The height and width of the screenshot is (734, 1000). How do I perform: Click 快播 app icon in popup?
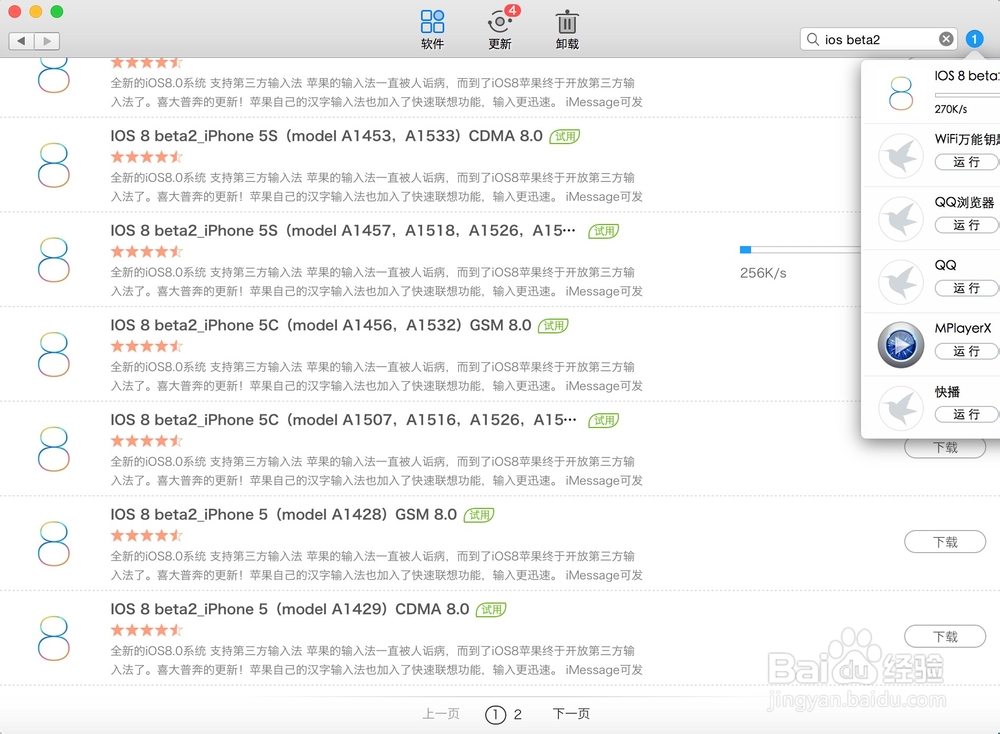901,408
